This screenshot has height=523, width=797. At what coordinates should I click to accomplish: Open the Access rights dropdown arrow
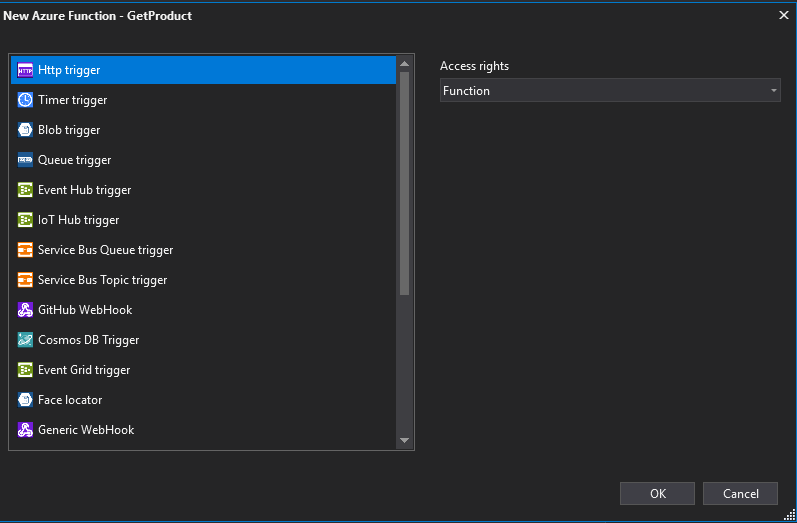coord(773,91)
